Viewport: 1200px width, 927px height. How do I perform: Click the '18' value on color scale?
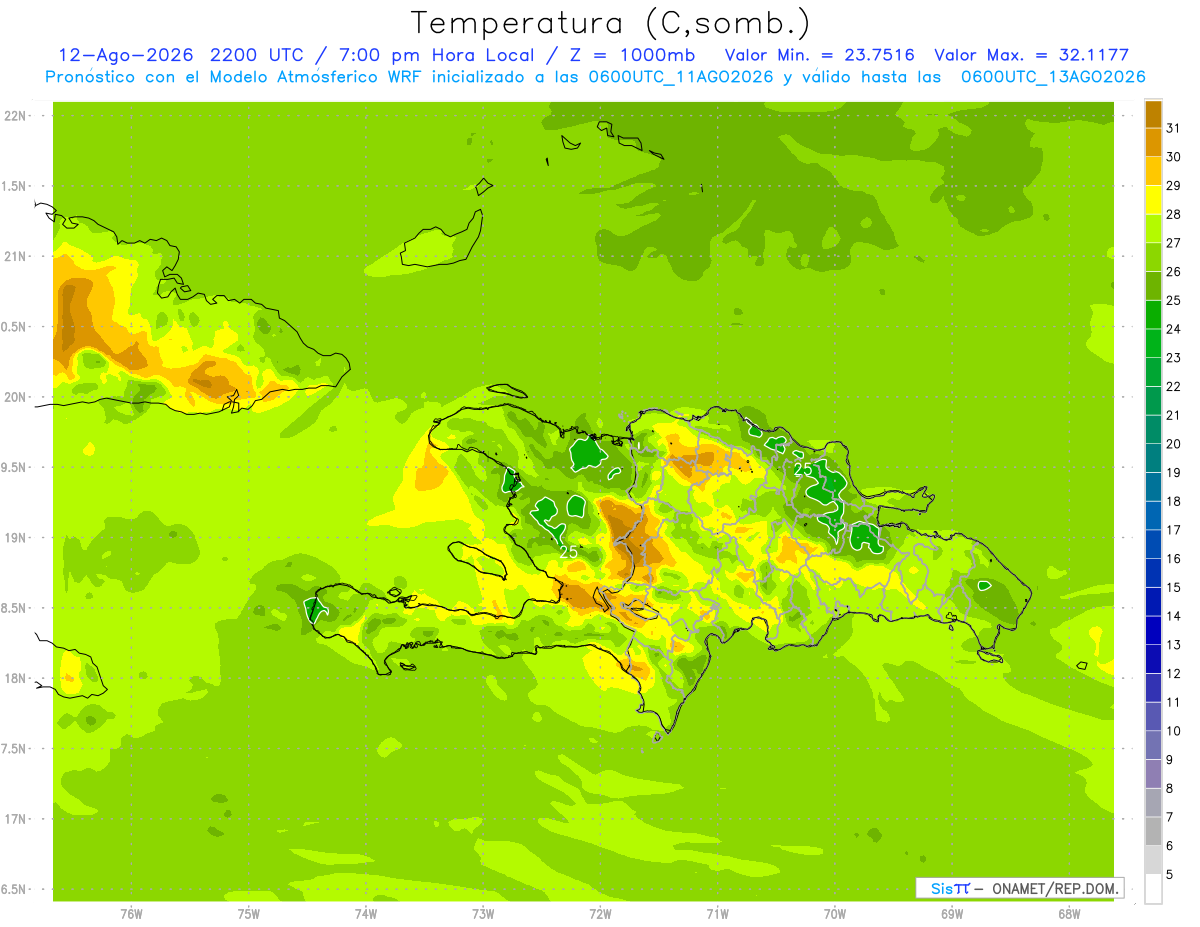coord(1174,501)
